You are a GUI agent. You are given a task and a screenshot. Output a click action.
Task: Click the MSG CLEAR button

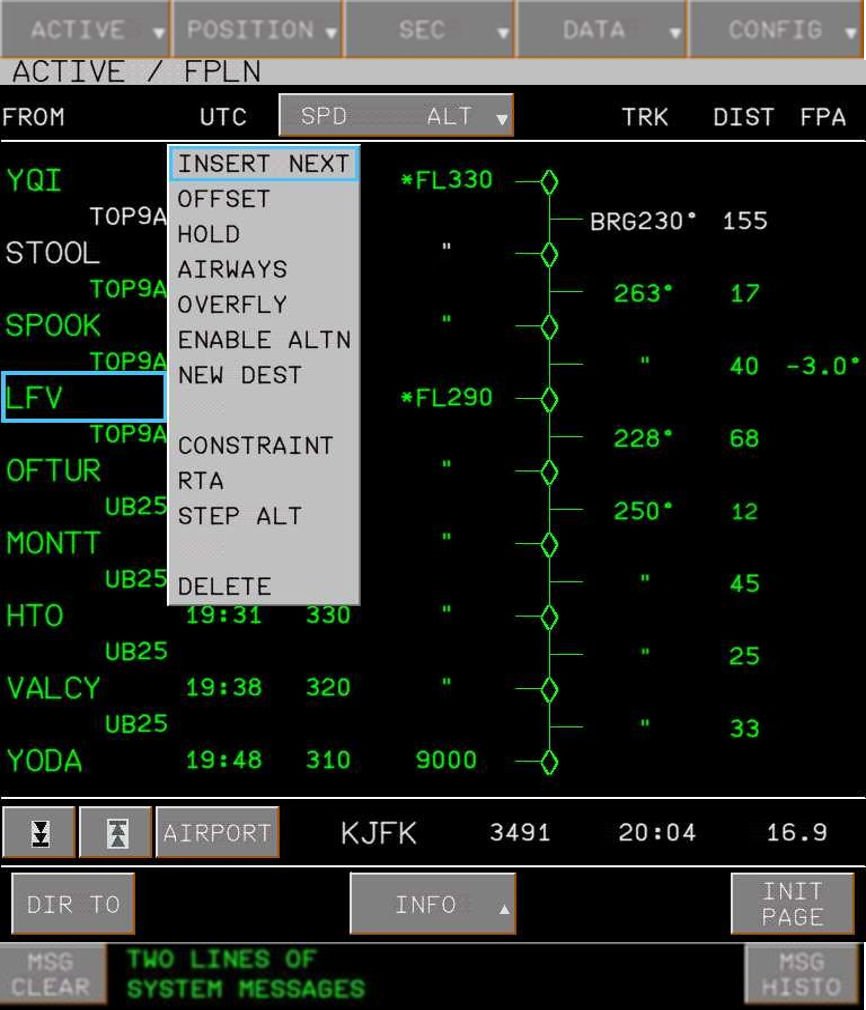[52, 975]
